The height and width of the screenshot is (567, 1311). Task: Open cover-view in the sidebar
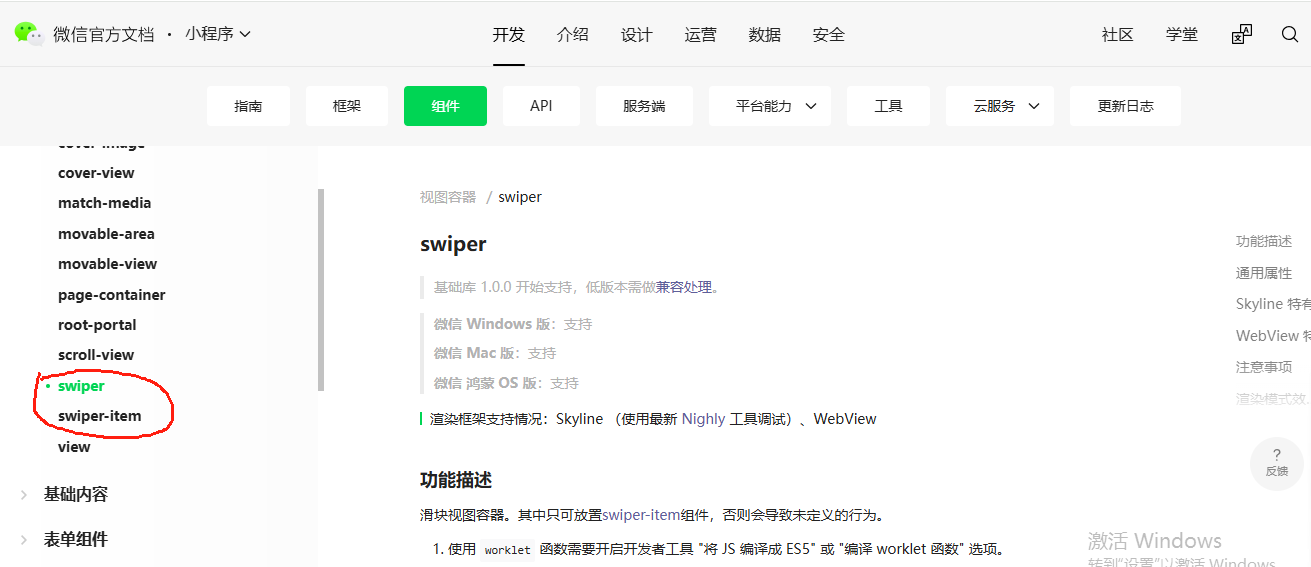point(96,173)
